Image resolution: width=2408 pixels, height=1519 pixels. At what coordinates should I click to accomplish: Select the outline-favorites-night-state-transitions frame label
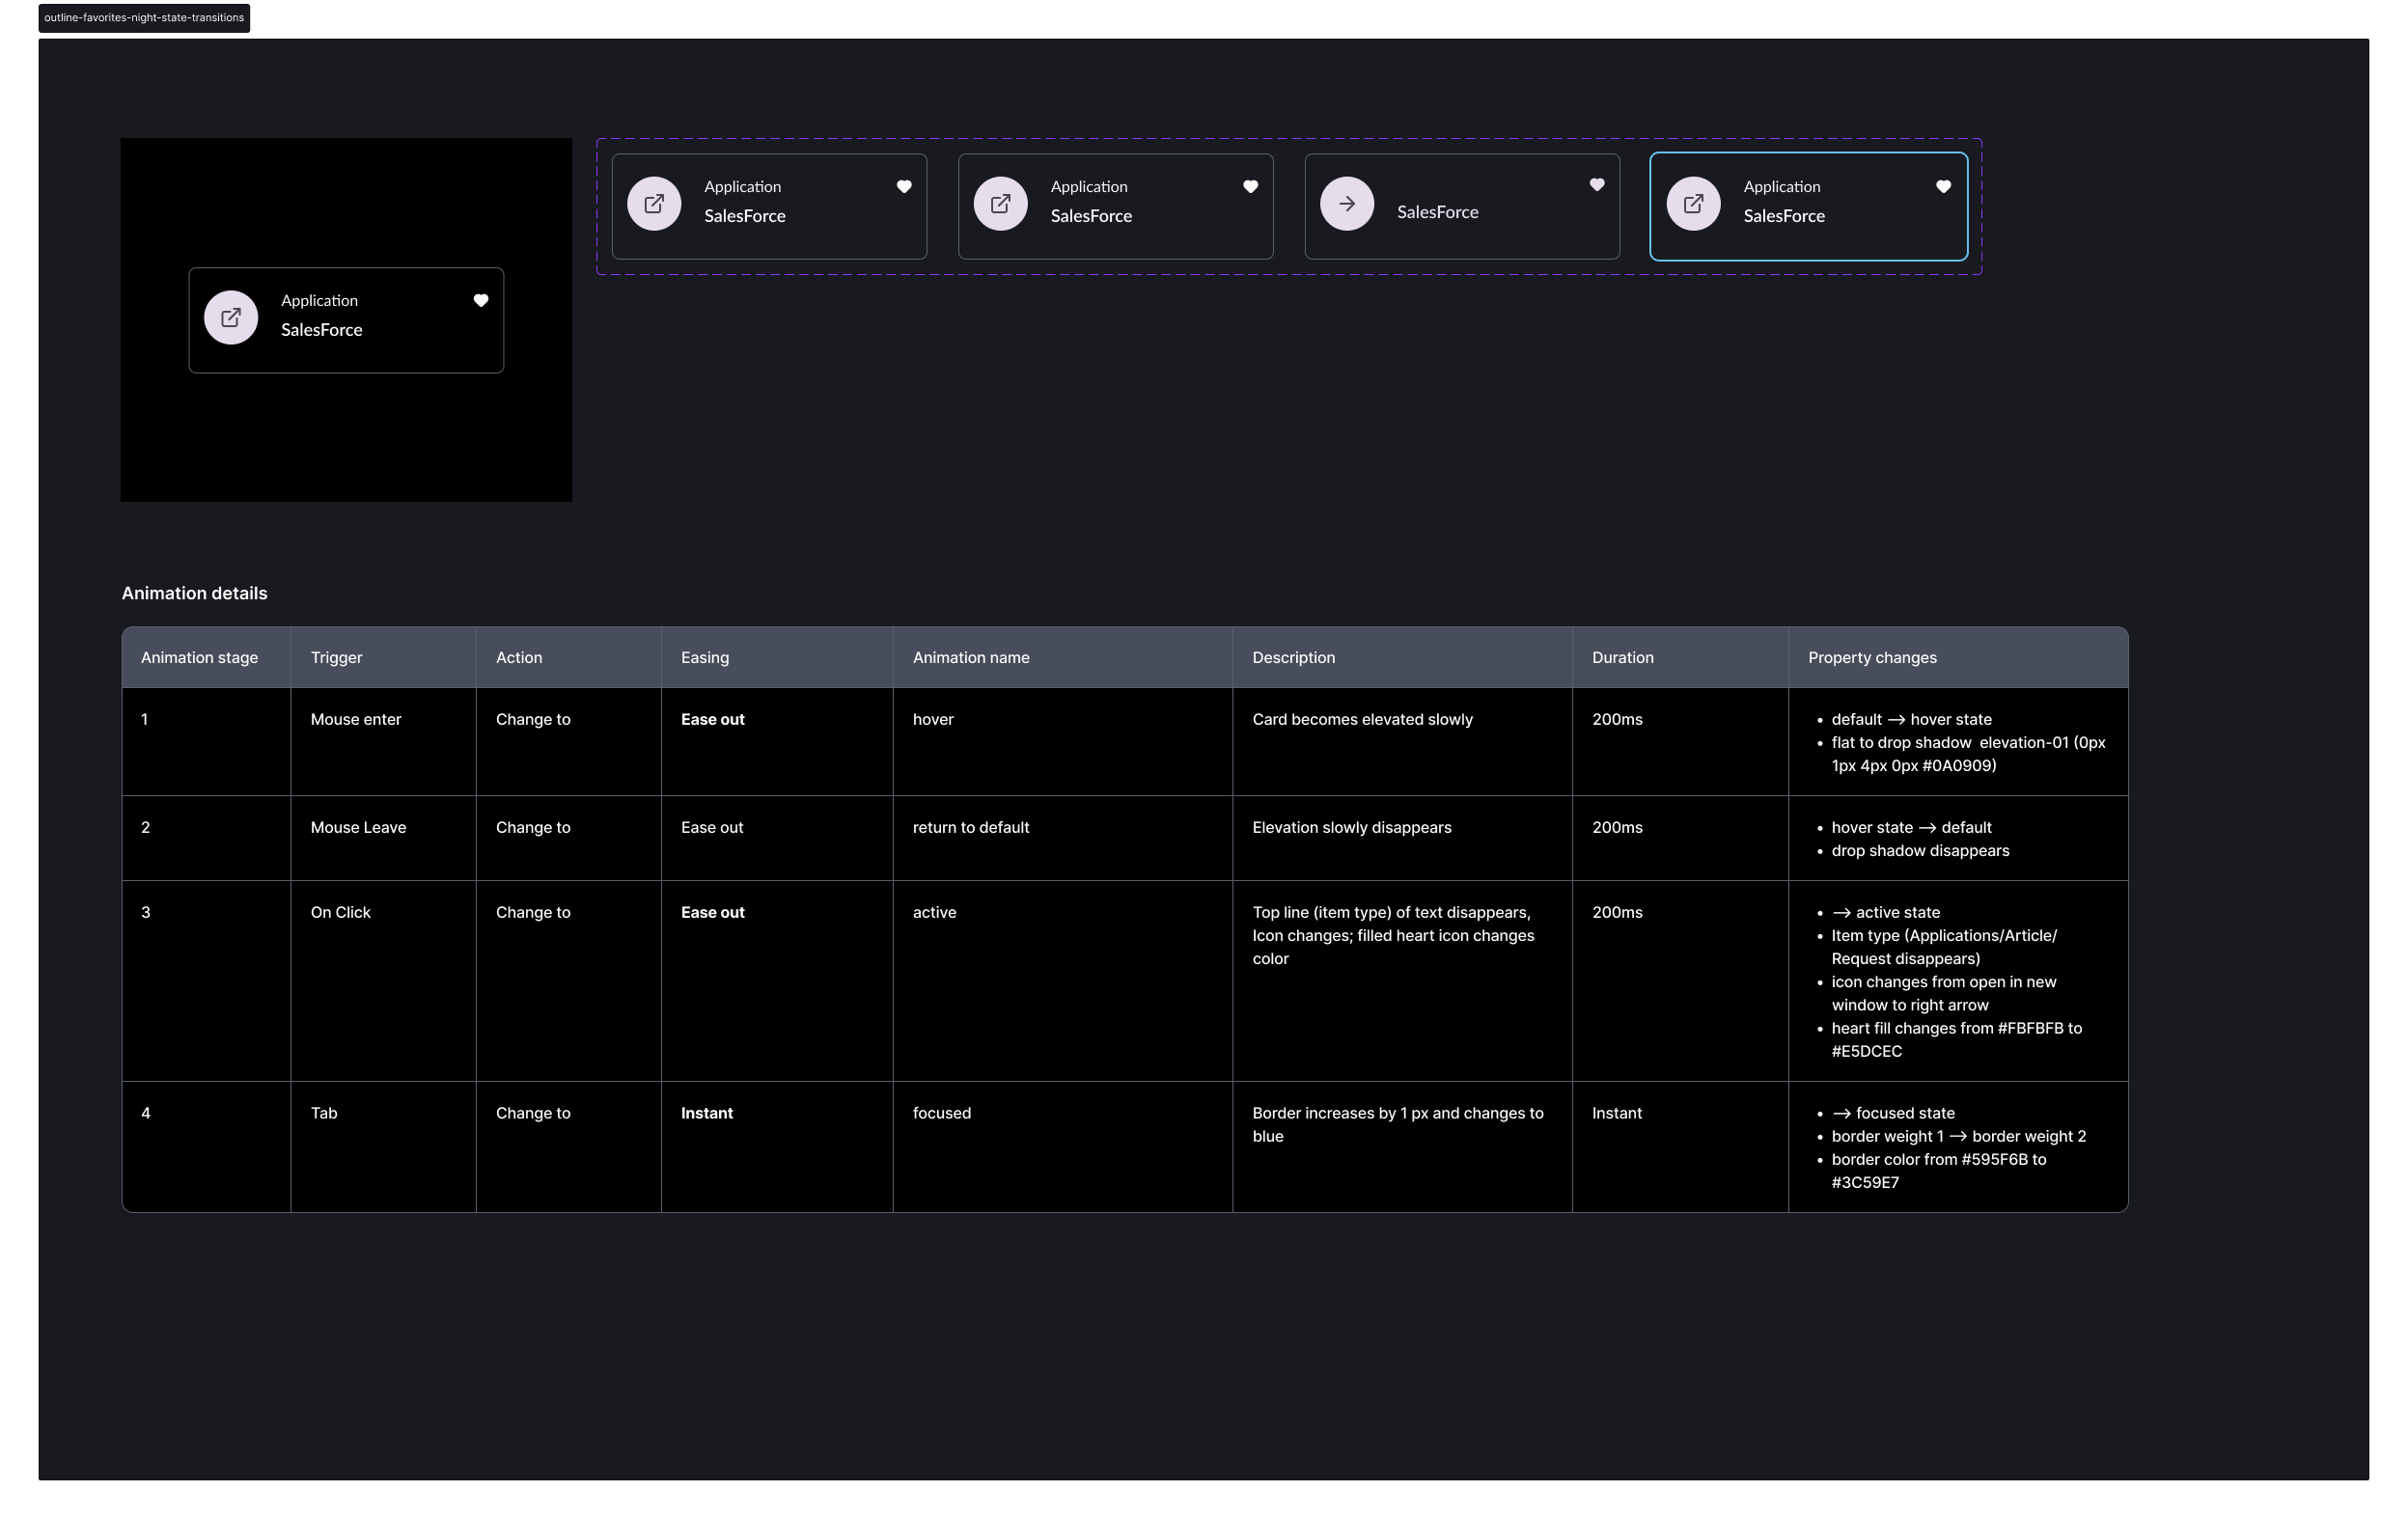coord(144,18)
